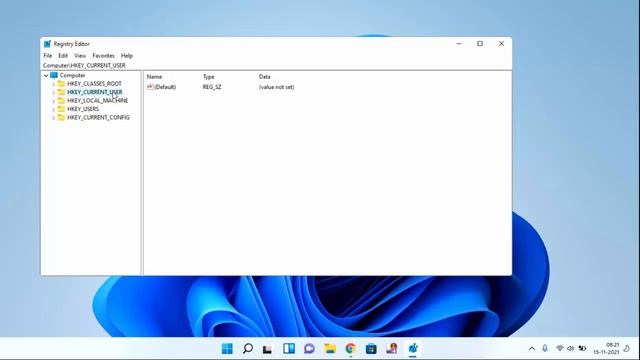Click the REG_SZ type cell
Image resolution: width=640 pixels, height=360 pixels.
(212, 87)
